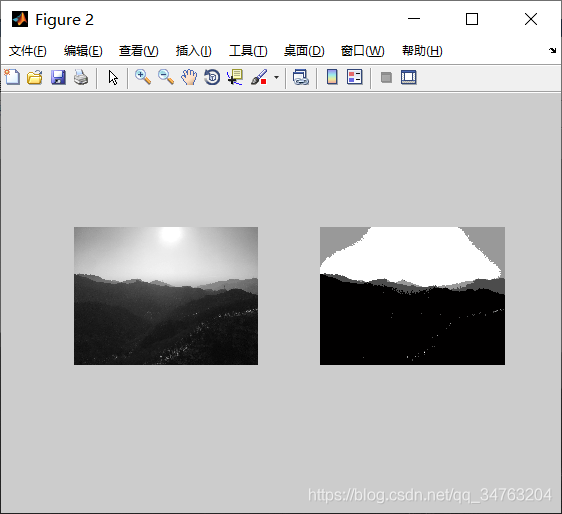
Task: Maximize the Figure 2 window
Action: point(472,19)
